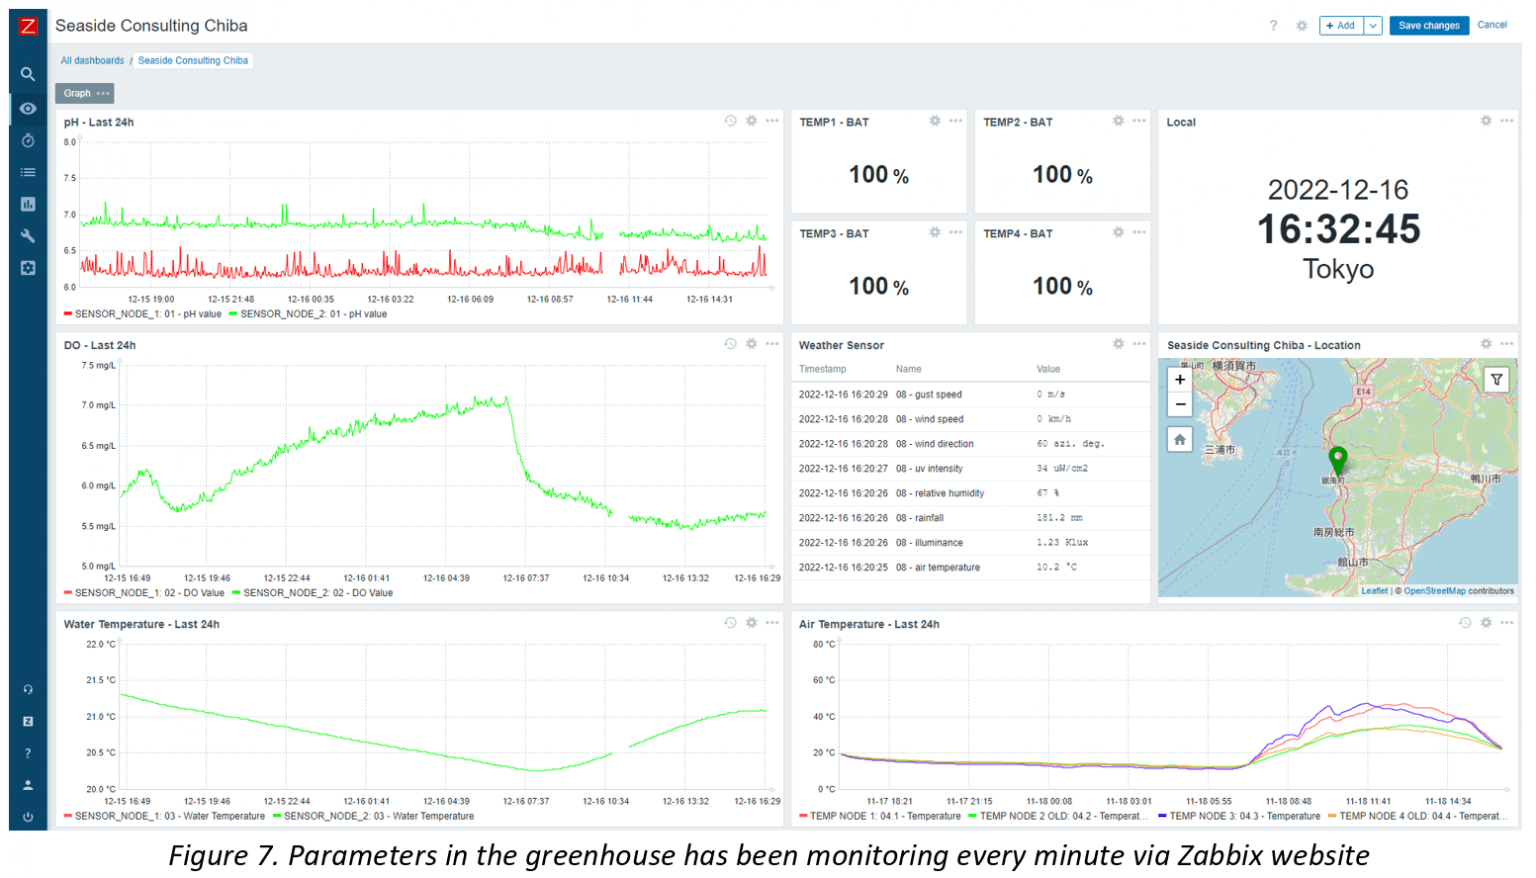The width and height of the screenshot is (1536, 878).
Task: Open the map filter funnel icon
Action: point(1496,380)
